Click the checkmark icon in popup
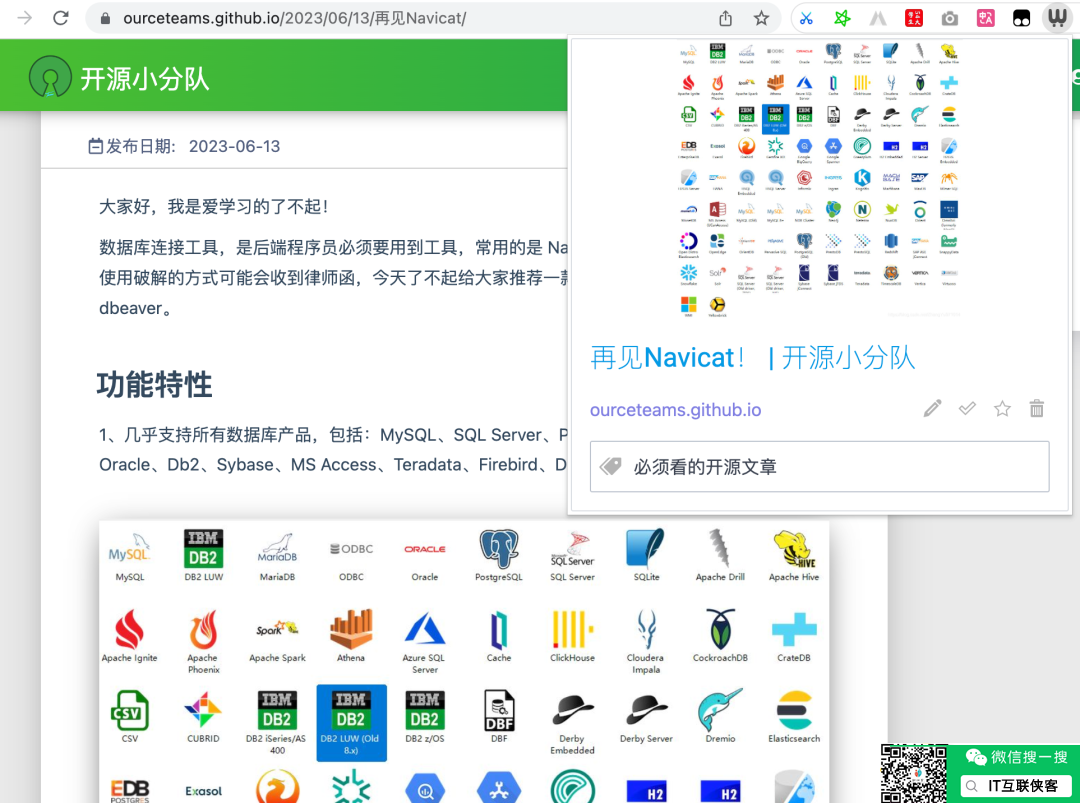This screenshot has width=1080, height=803. (x=967, y=409)
